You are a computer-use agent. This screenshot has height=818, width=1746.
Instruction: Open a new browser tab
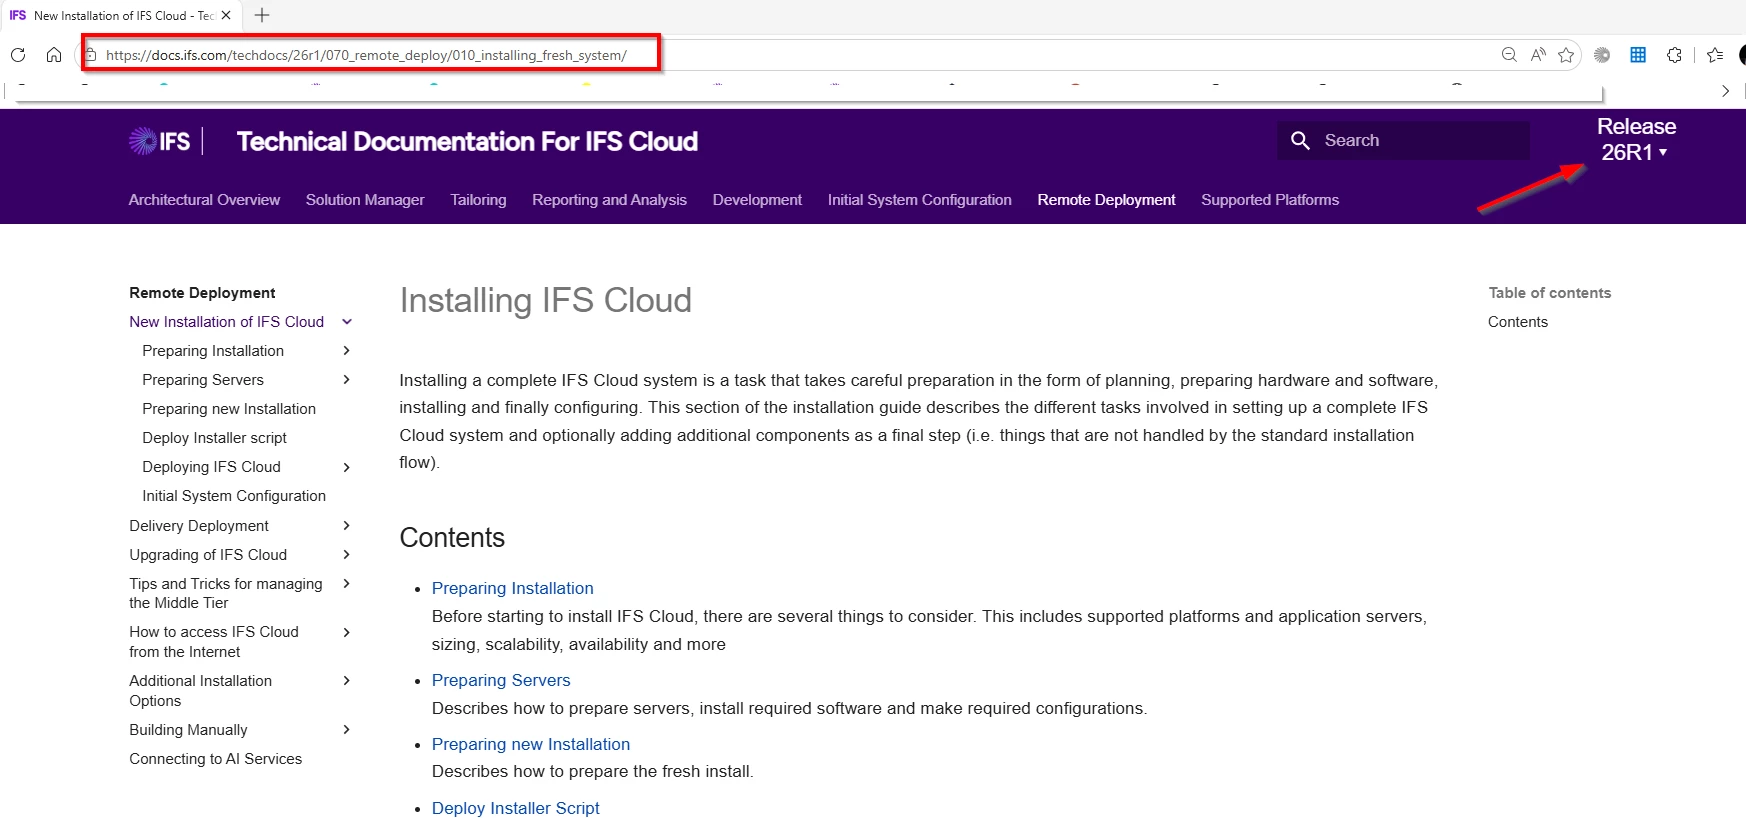click(x=262, y=15)
